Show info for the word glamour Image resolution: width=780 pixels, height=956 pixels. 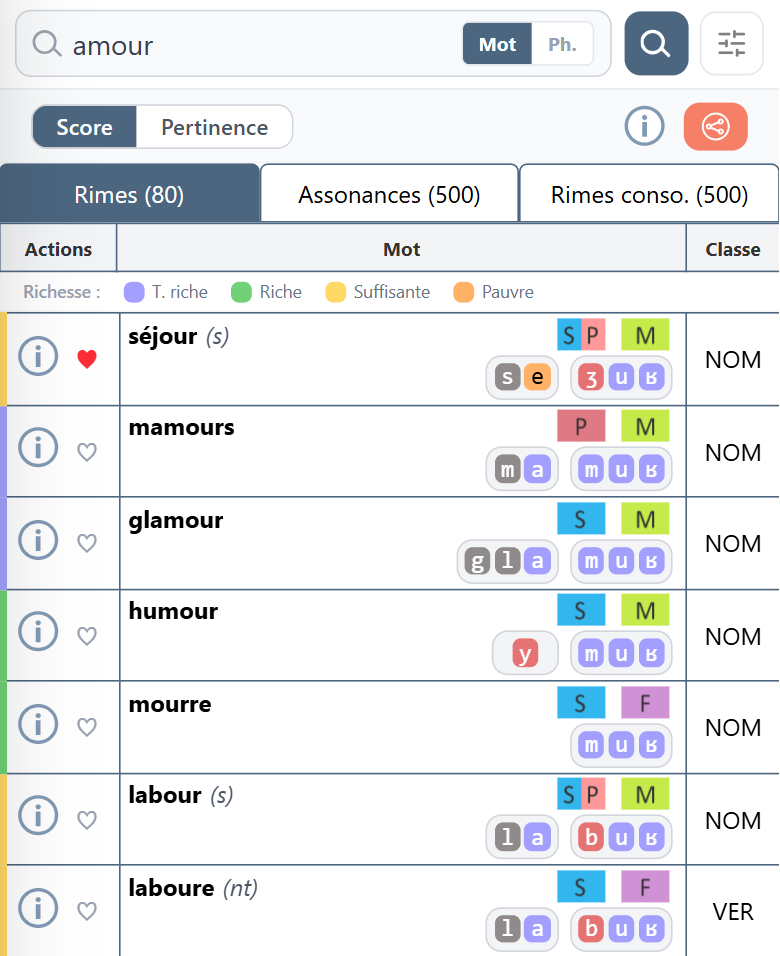(38, 540)
